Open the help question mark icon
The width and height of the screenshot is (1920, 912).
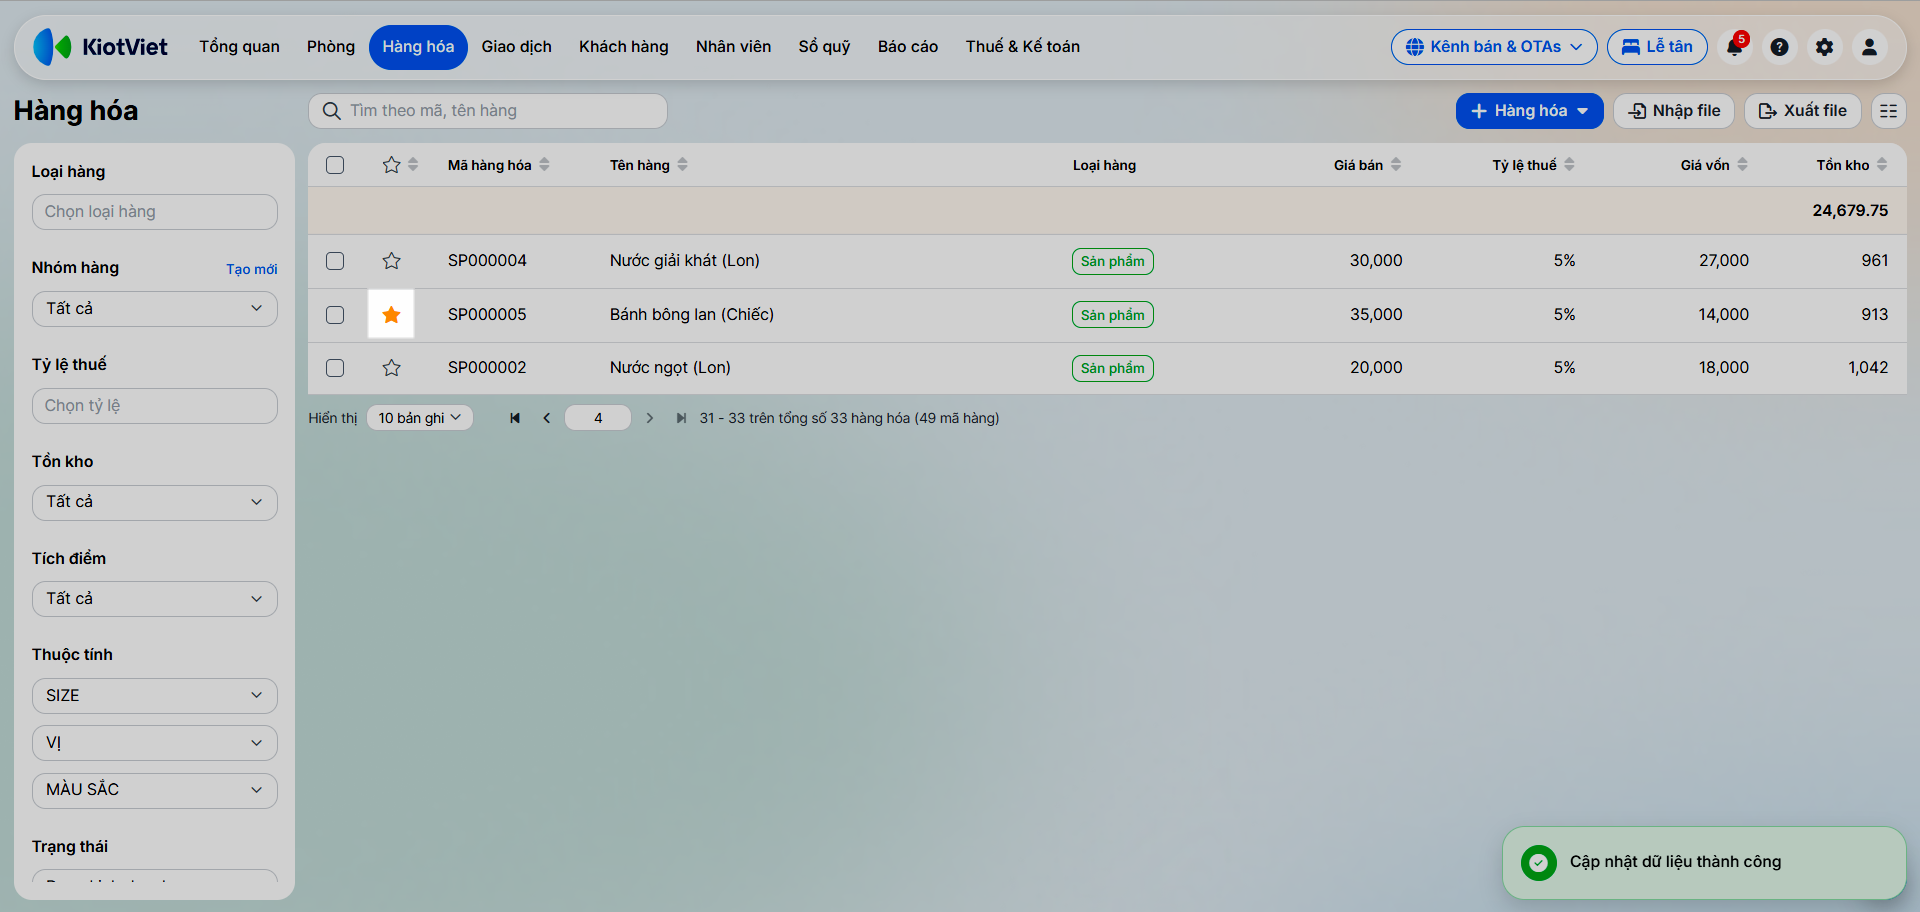tap(1779, 47)
